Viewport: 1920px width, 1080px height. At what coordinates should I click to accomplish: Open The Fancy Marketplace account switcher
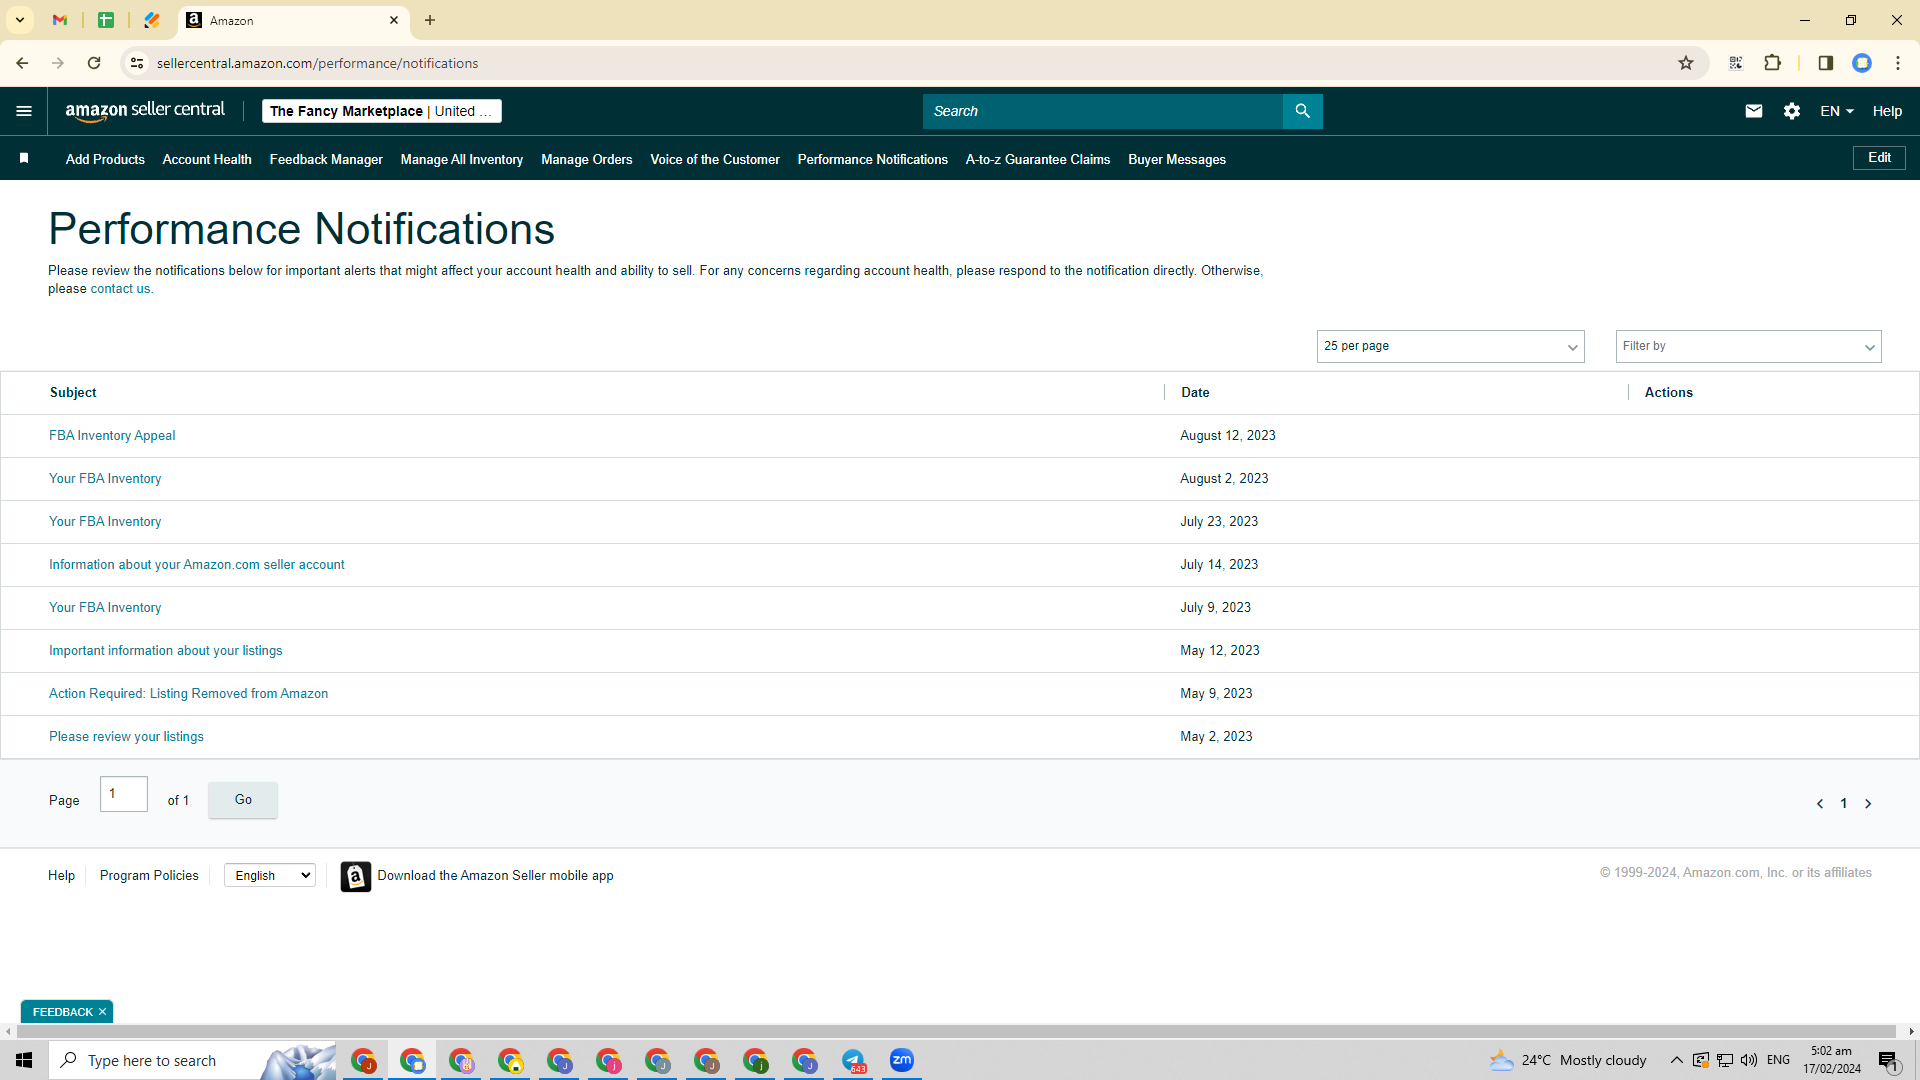[x=381, y=111]
